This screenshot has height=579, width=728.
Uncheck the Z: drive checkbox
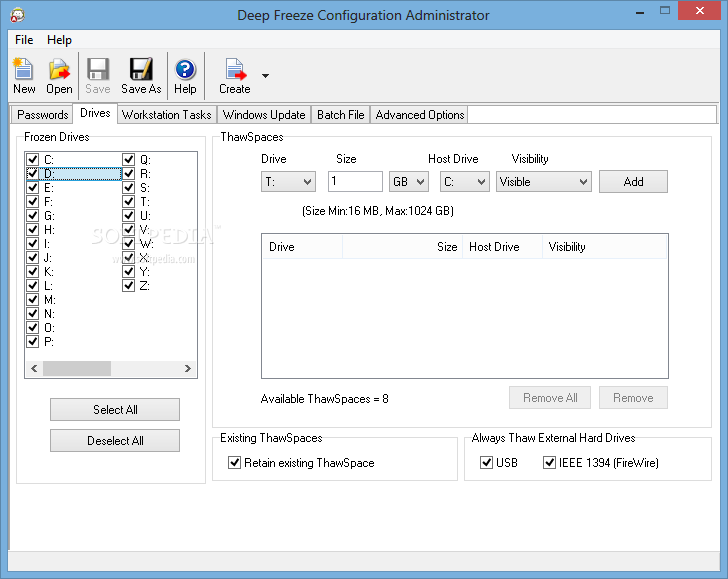pos(129,286)
